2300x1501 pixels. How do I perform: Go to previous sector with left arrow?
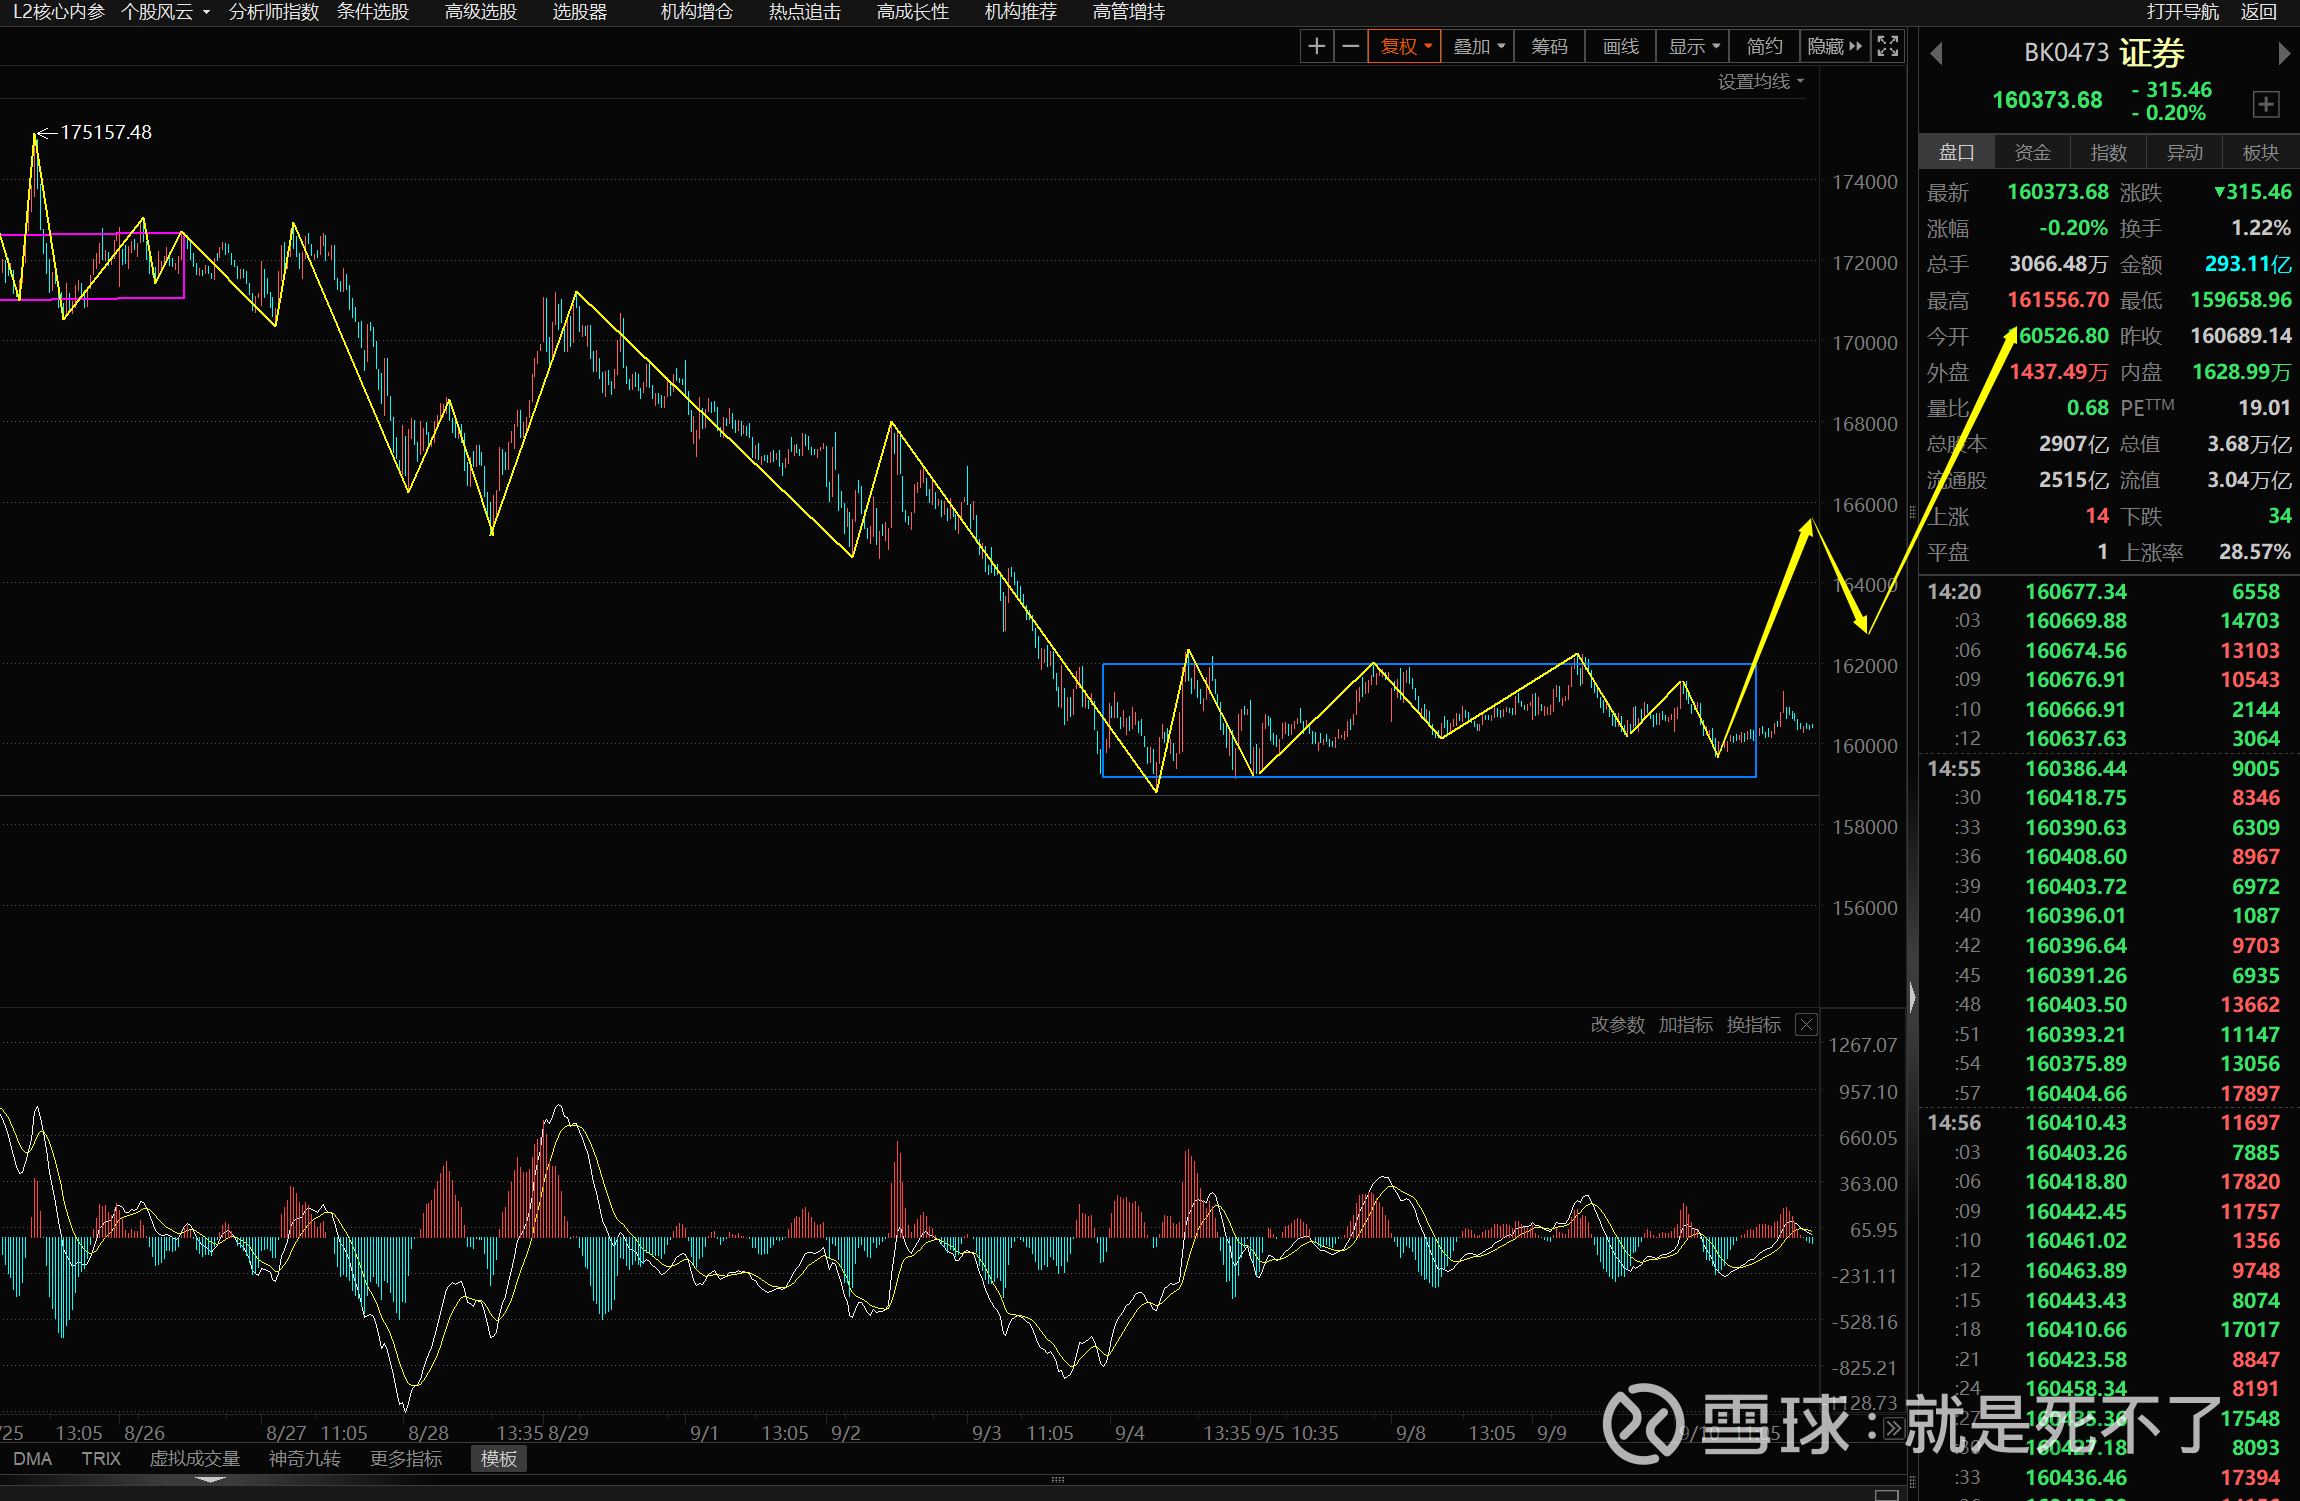(x=1936, y=54)
